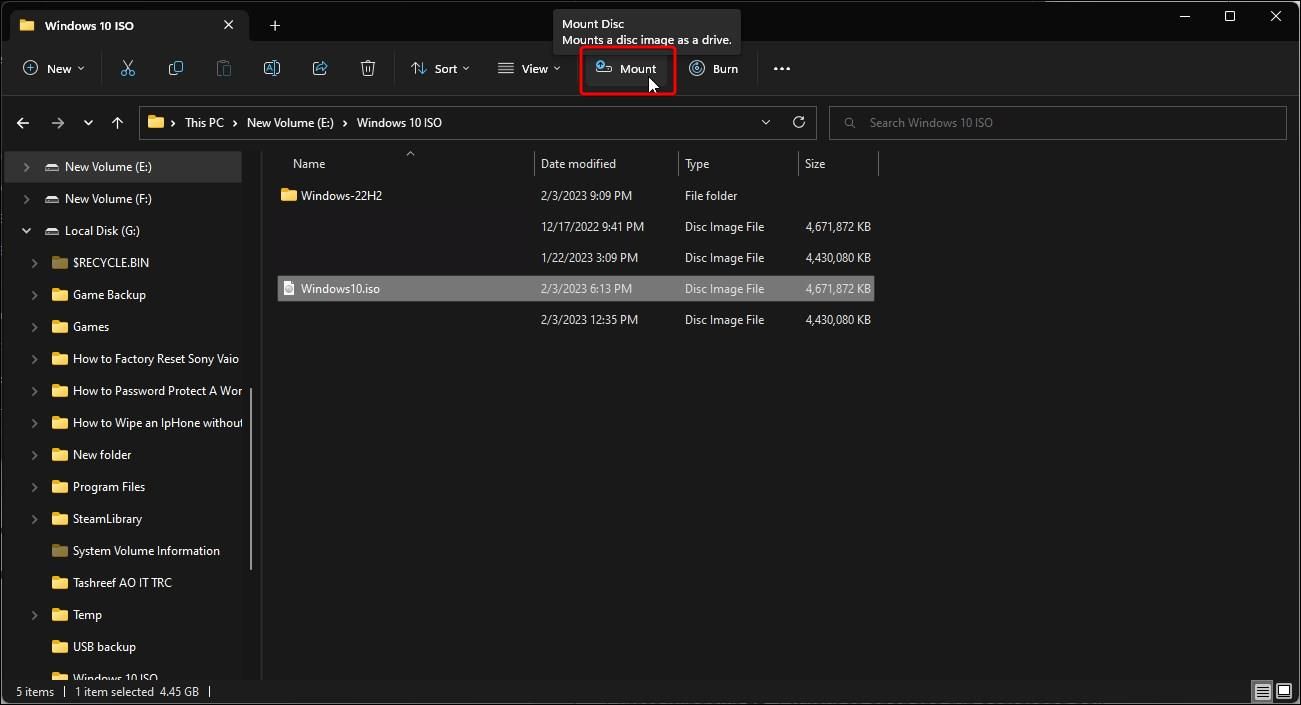Click the Delete trash icon
The width and height of the screenshot is (1301, 705).
368,68
